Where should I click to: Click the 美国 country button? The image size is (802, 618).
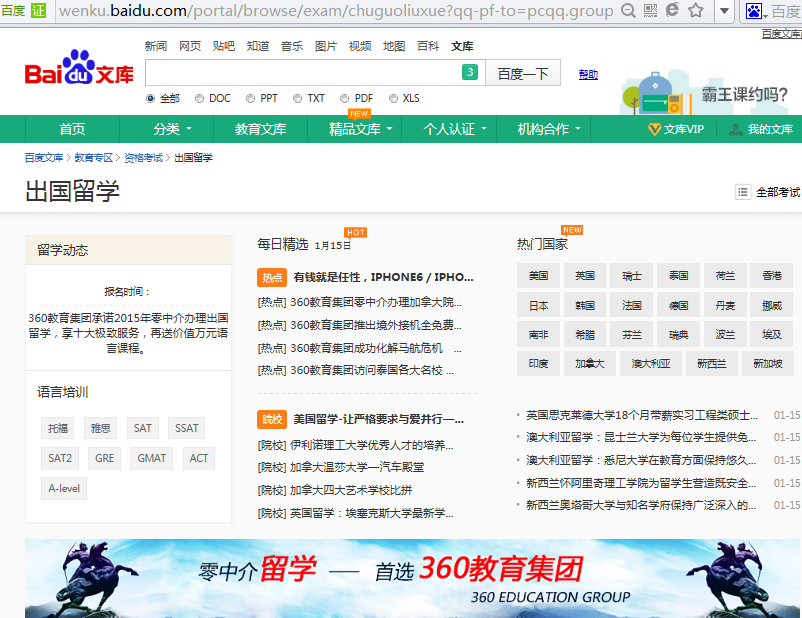pos(538,276)
